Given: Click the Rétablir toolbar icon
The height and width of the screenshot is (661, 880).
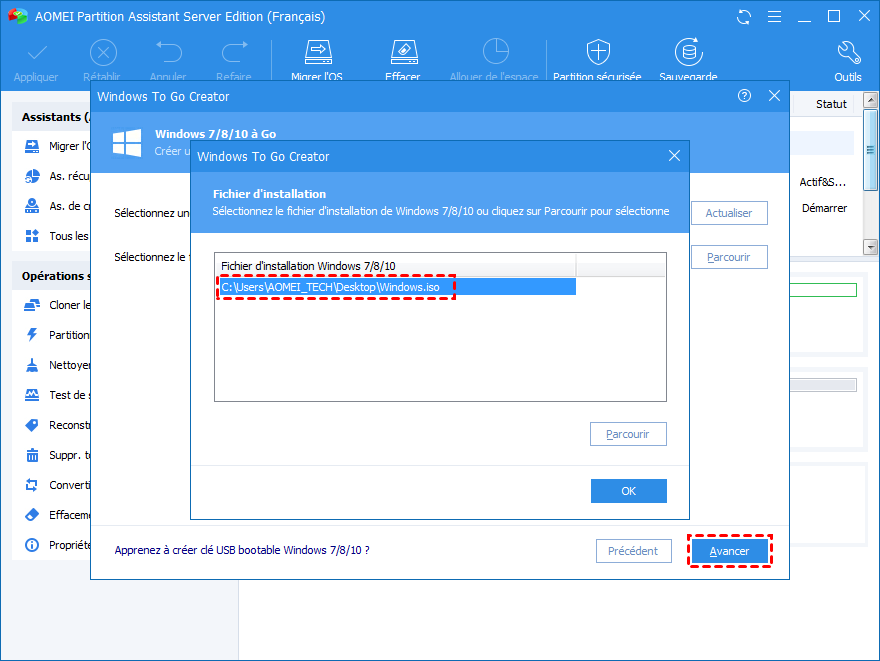Looking at the screenshot, I should pyautogui.click(x=103, y=54).
